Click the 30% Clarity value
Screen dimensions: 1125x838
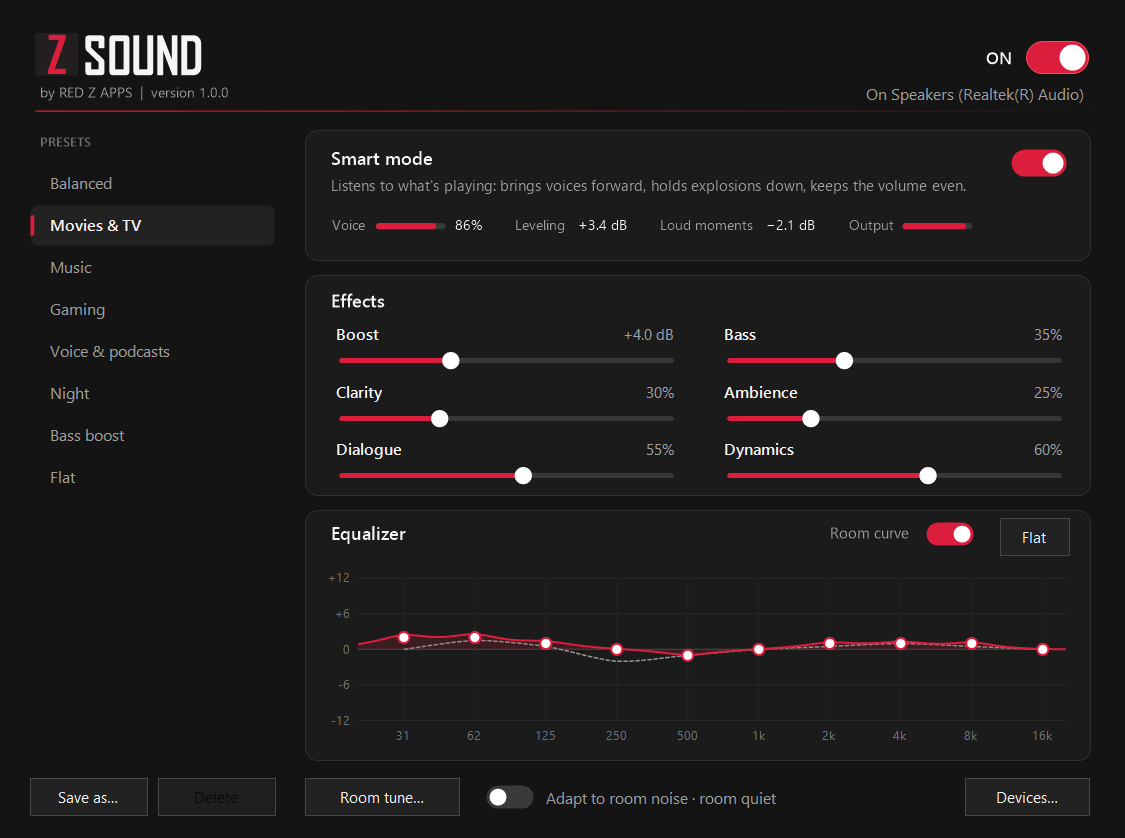(660, 393)
